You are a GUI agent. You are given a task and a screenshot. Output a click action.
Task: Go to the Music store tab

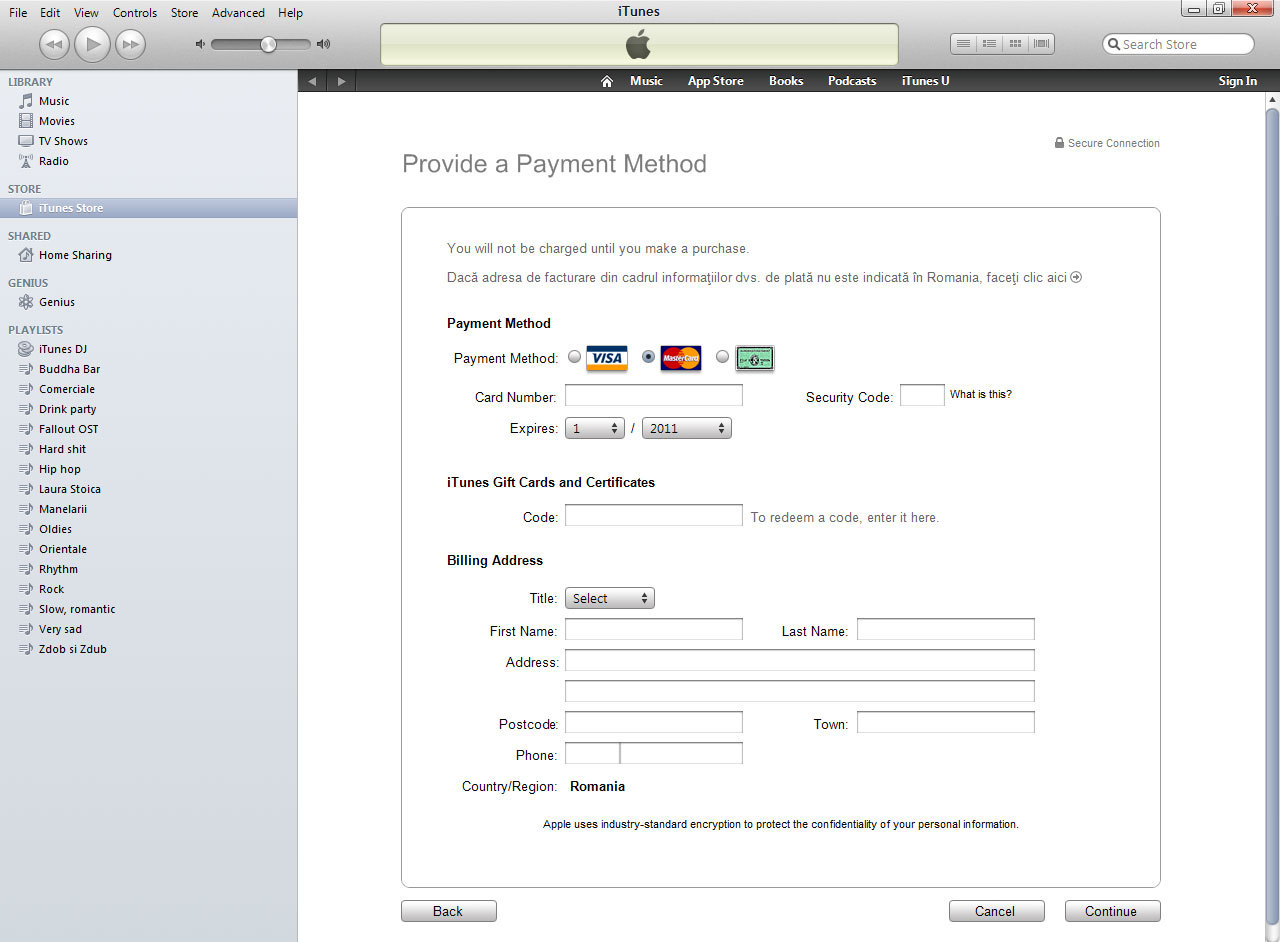(646, 81)
